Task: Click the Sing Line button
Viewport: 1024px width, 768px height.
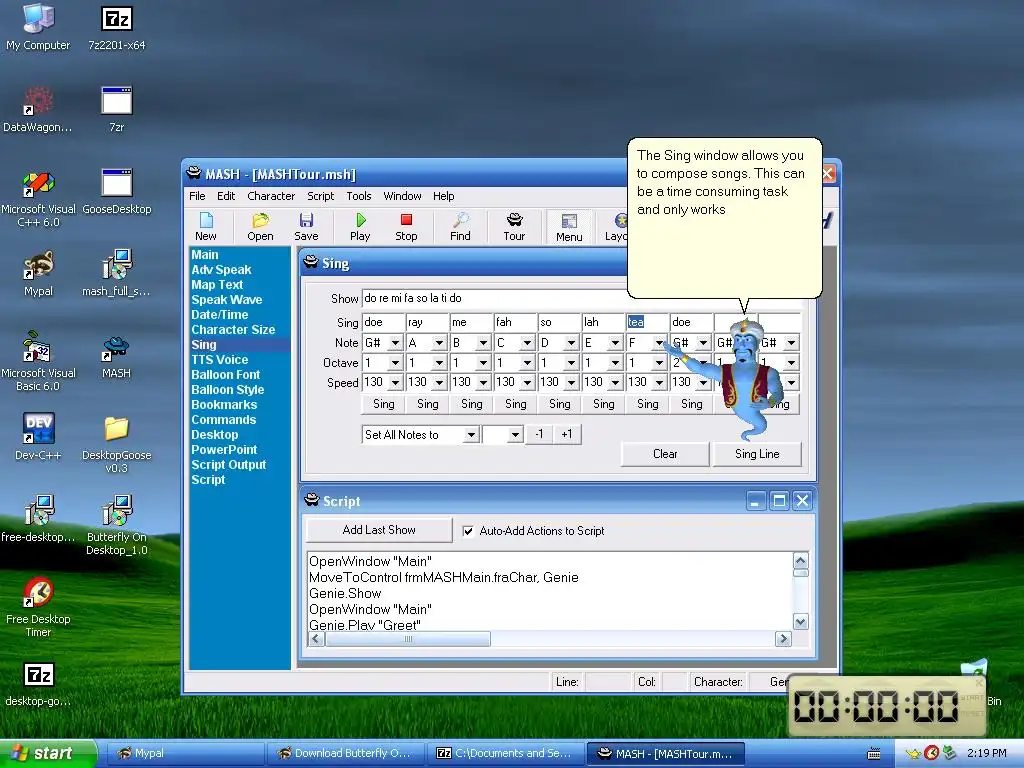Action: pyautogui.click(x=757, y=454)
